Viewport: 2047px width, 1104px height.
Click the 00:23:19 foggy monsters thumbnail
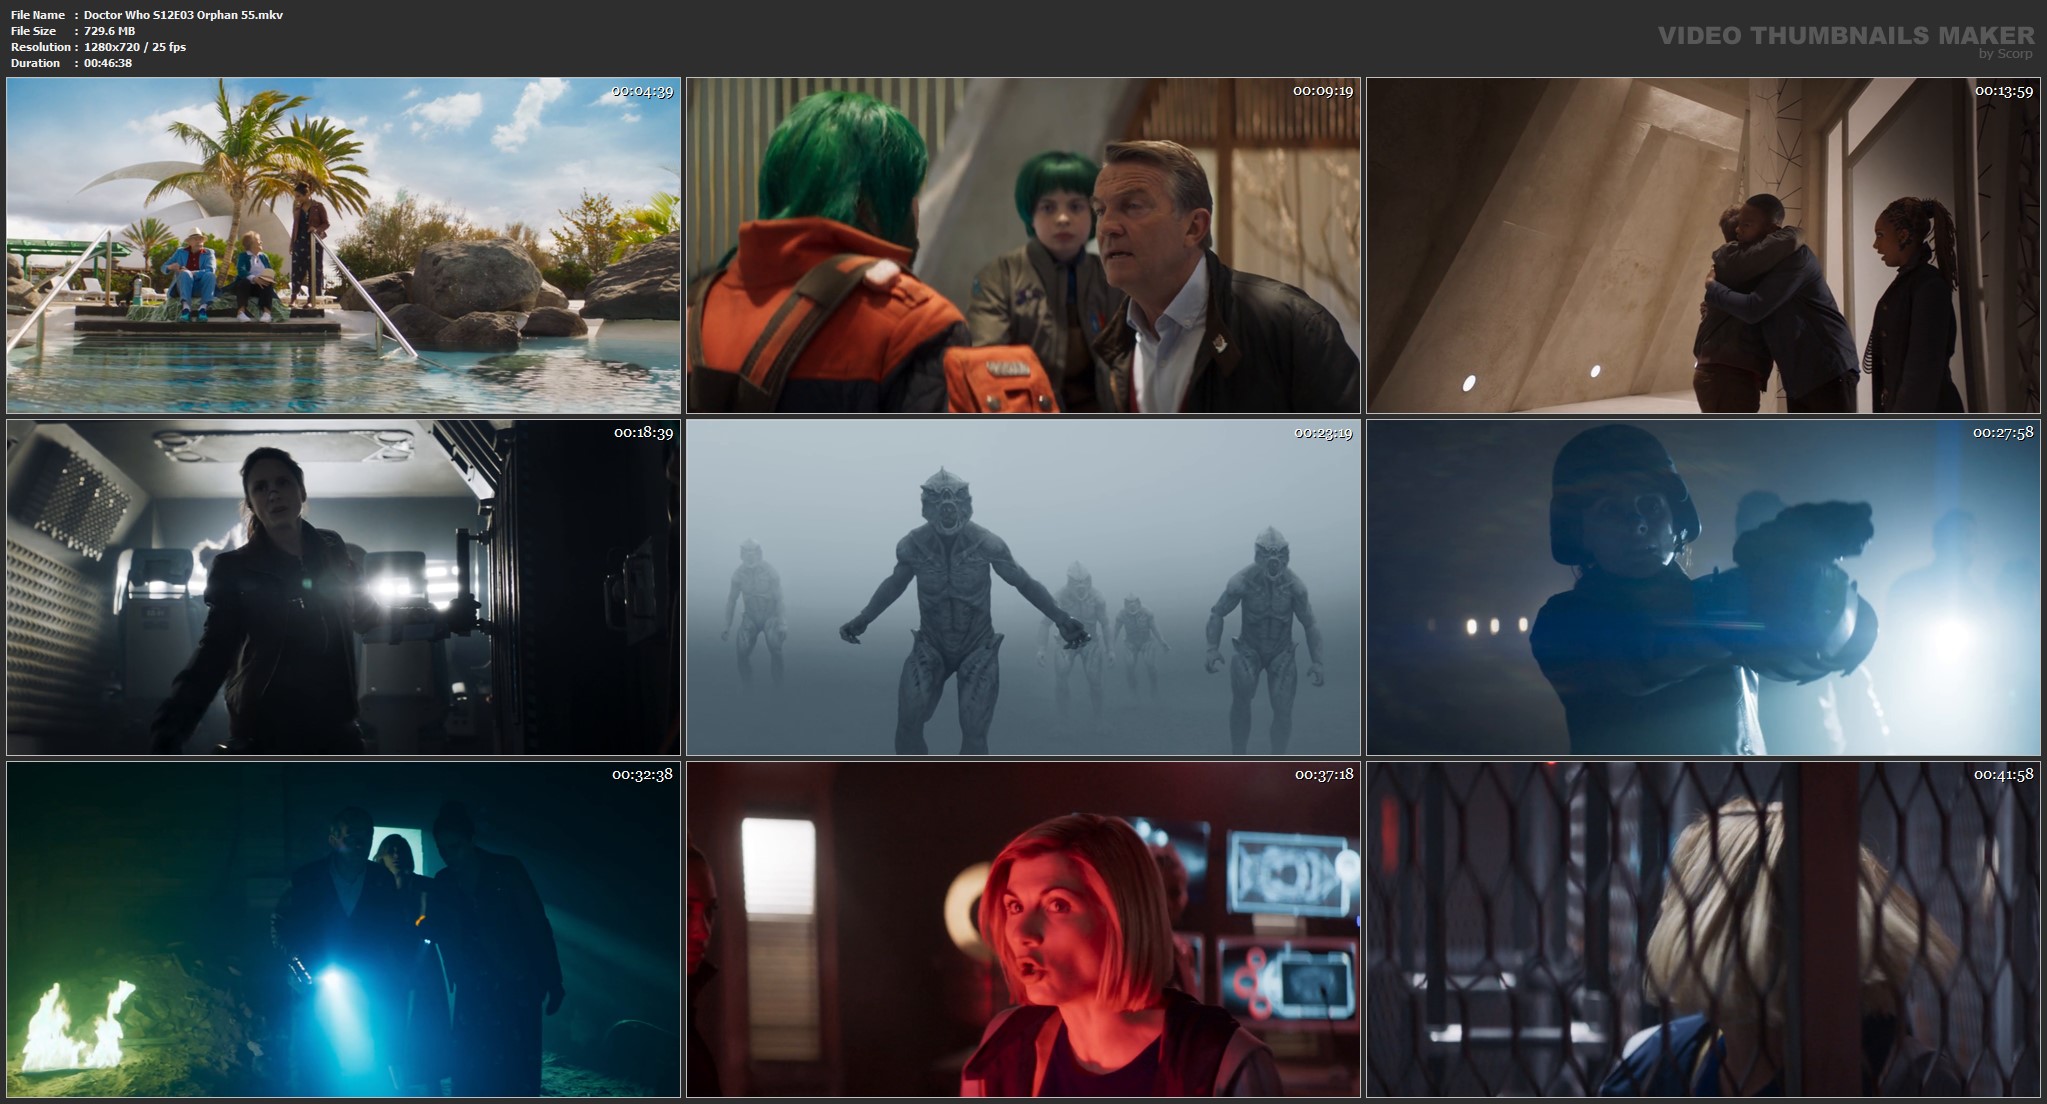point(1023,587)
